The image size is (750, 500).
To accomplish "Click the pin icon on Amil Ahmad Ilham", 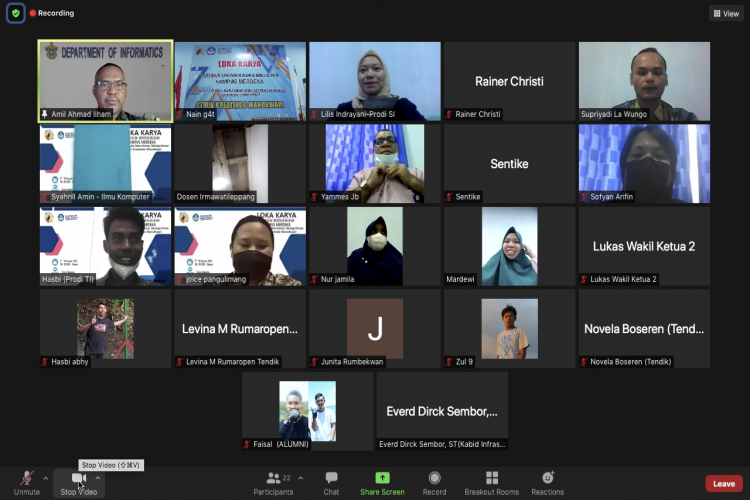I will click(44, 114).
